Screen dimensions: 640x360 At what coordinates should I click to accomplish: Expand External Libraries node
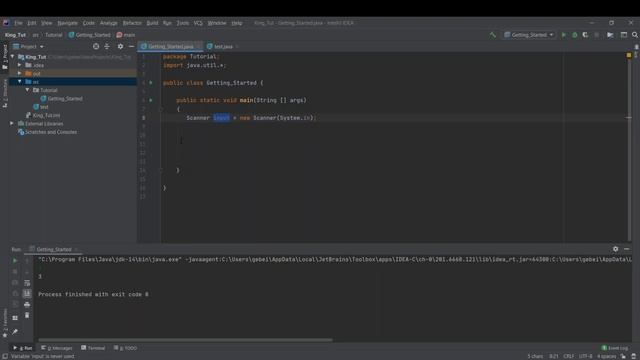click(x=12, y=123)
